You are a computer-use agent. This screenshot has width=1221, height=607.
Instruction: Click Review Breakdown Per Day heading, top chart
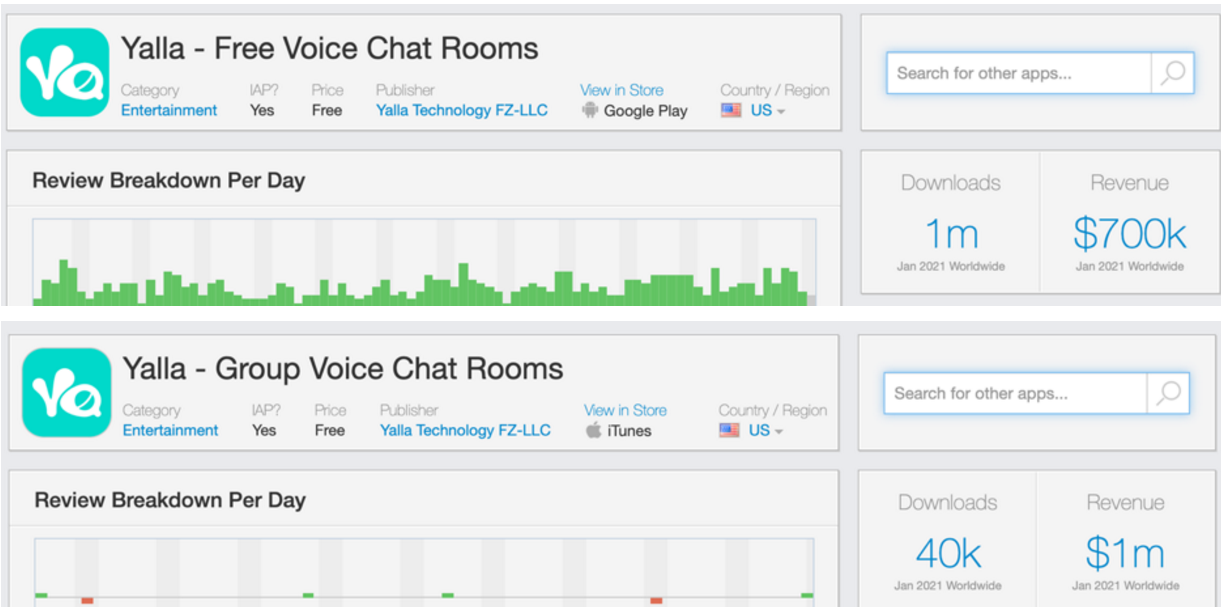169,181
